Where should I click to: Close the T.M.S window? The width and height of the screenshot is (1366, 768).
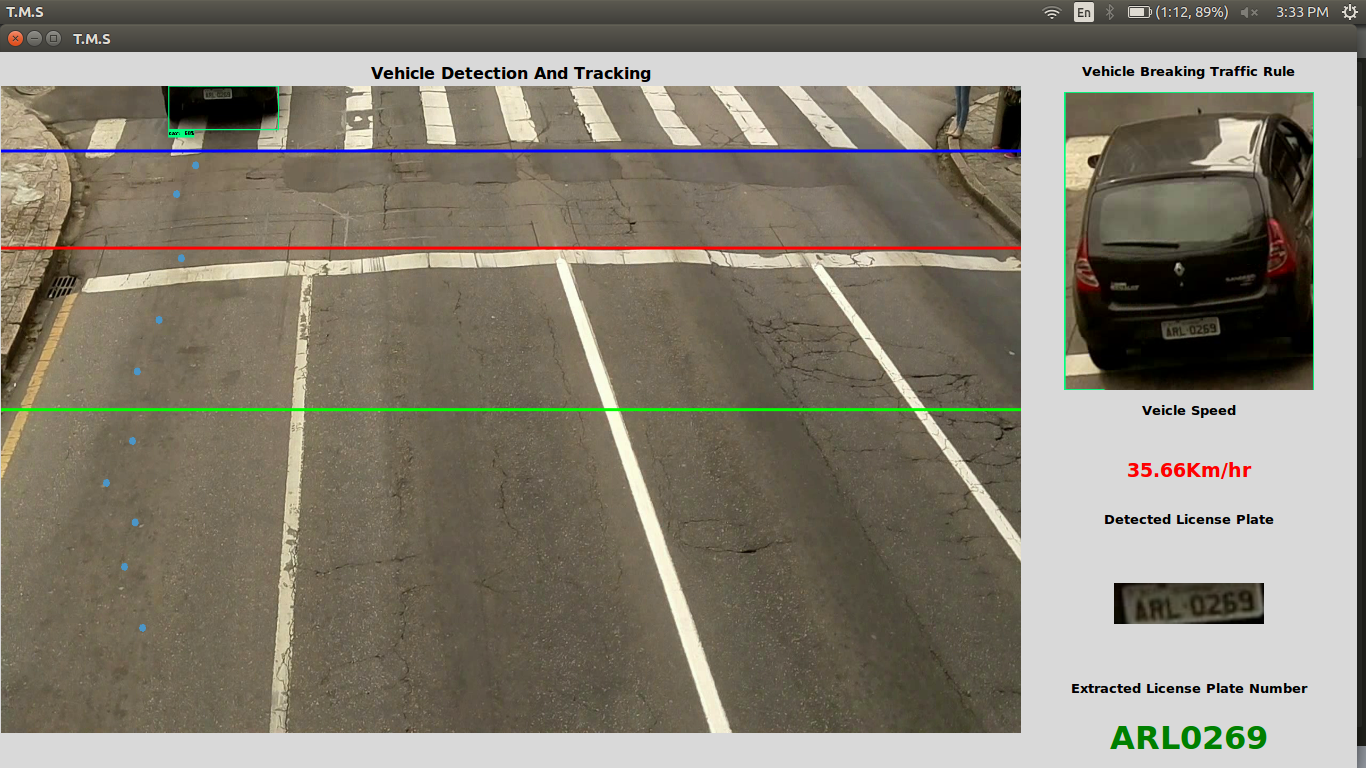[15, 38]
